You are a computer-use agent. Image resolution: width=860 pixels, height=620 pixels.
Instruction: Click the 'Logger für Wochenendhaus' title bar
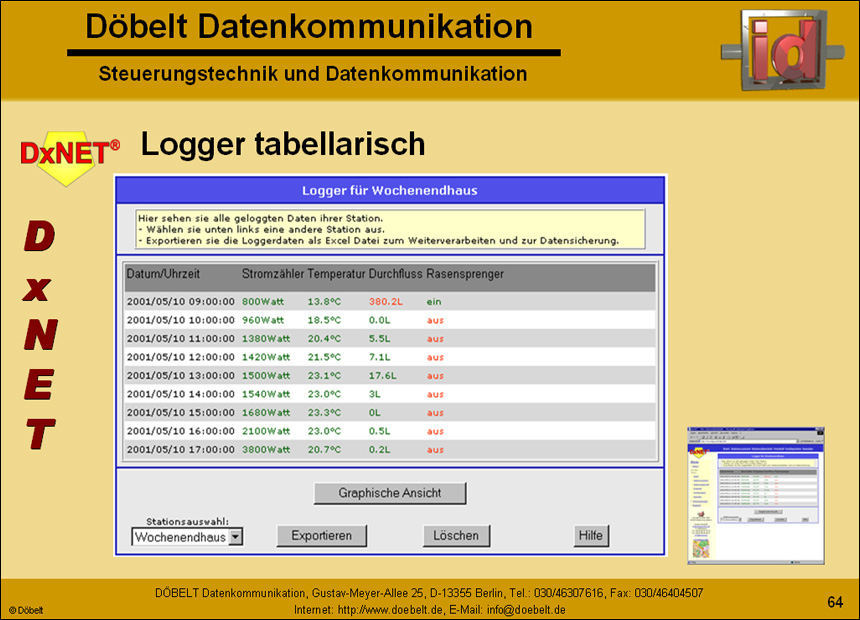click(x=390, y=189)
